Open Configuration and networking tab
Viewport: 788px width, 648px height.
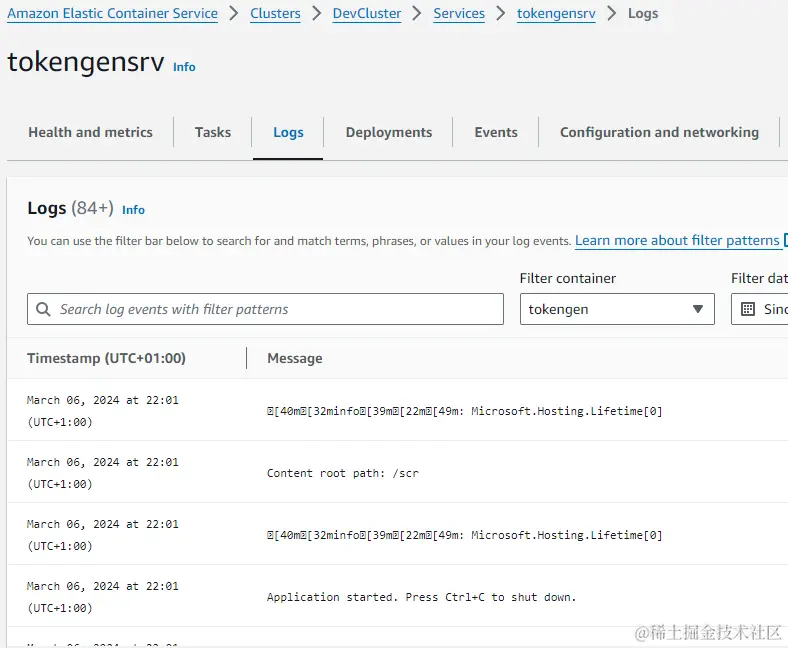[x=659, y=132]
